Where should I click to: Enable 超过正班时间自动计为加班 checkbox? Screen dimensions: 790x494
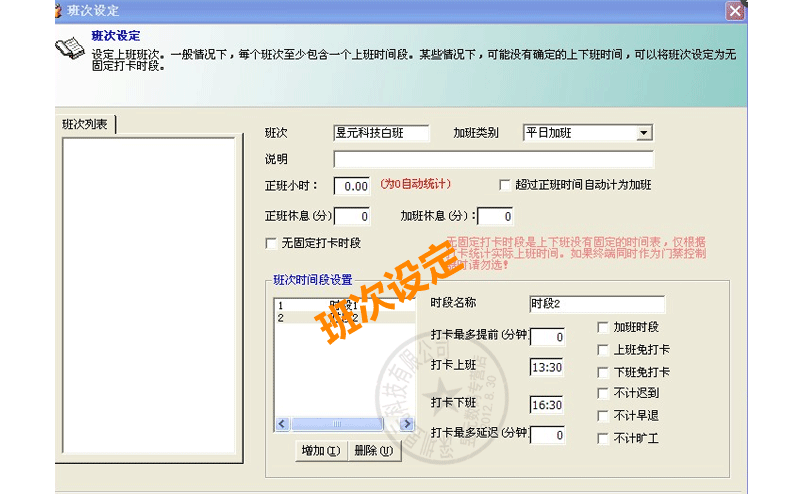click(504, 185)
